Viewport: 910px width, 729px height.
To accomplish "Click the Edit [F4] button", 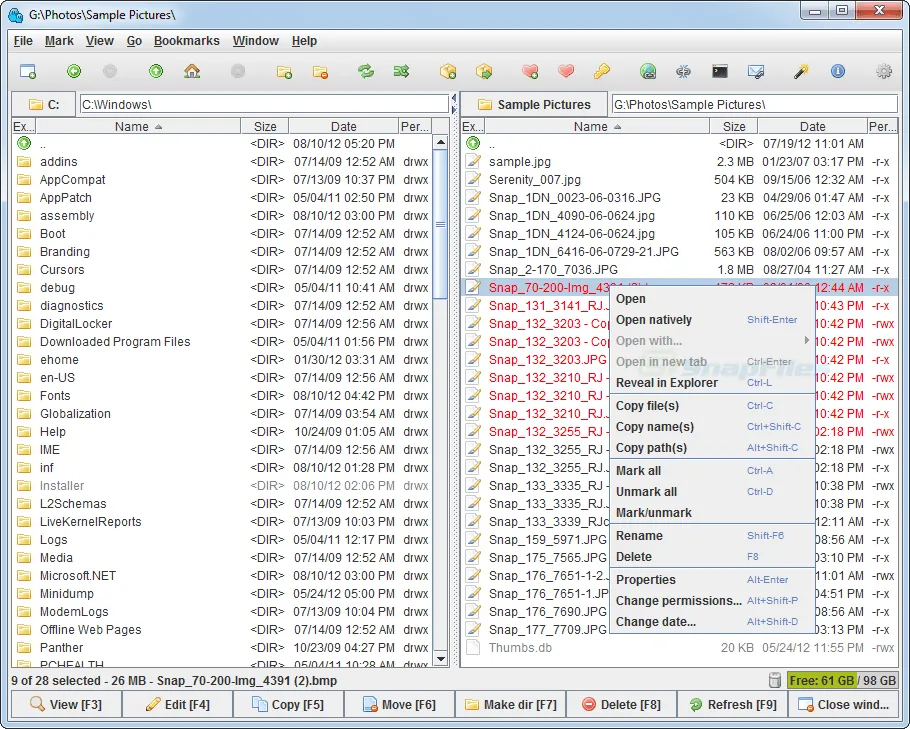I will (x=178, y=705).
